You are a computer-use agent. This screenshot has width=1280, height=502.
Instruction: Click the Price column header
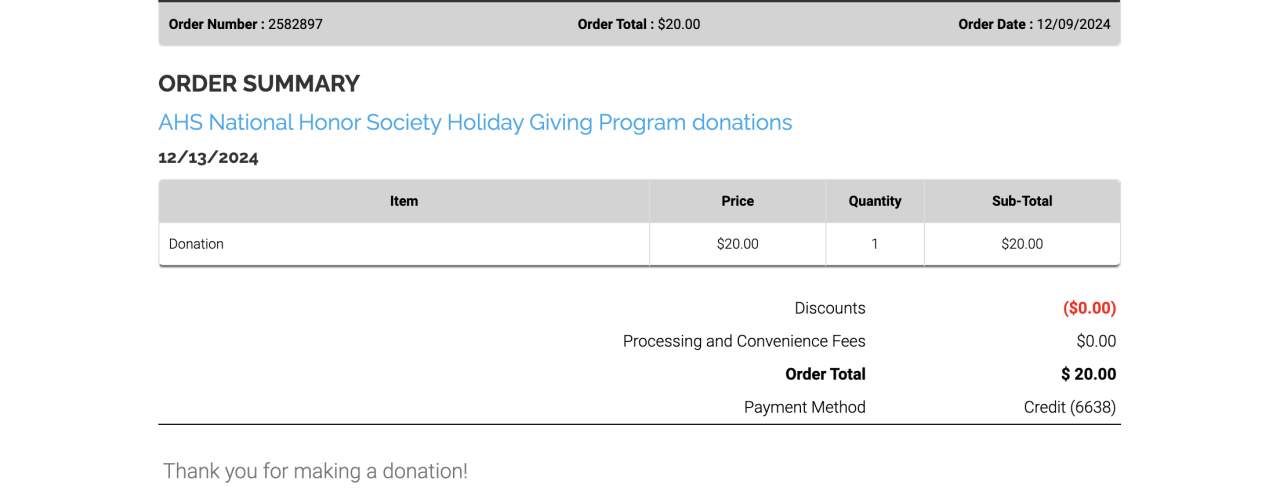pos(737,201)
